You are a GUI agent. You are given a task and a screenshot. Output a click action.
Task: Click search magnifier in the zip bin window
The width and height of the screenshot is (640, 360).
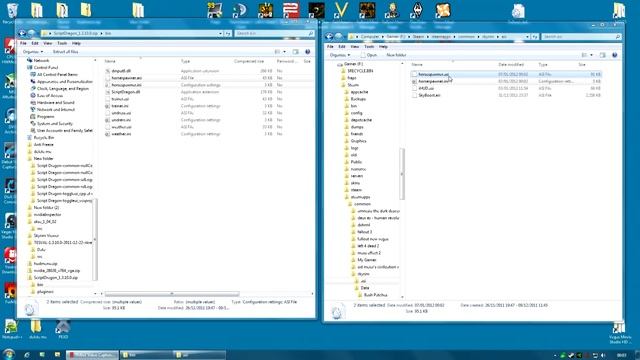pos(311,33)
